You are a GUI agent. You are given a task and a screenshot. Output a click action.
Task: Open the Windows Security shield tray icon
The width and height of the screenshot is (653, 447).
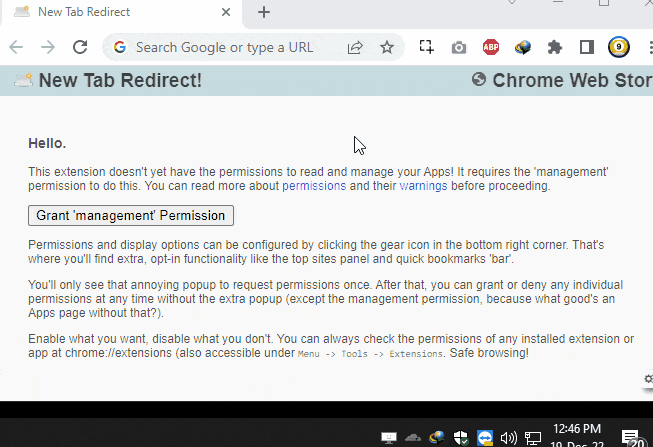coord(461,438)
